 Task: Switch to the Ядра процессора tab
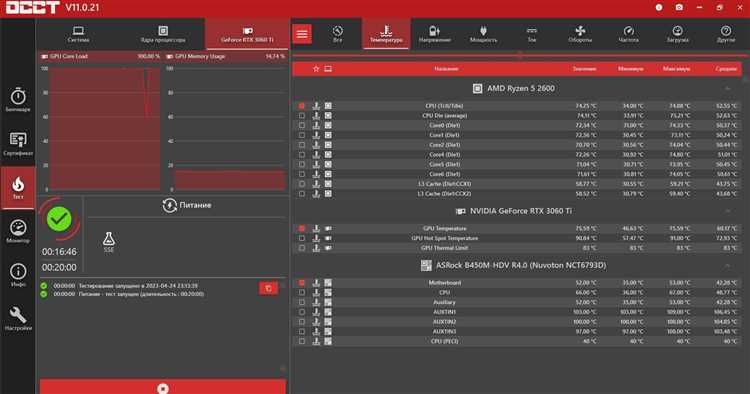[163, 34]
